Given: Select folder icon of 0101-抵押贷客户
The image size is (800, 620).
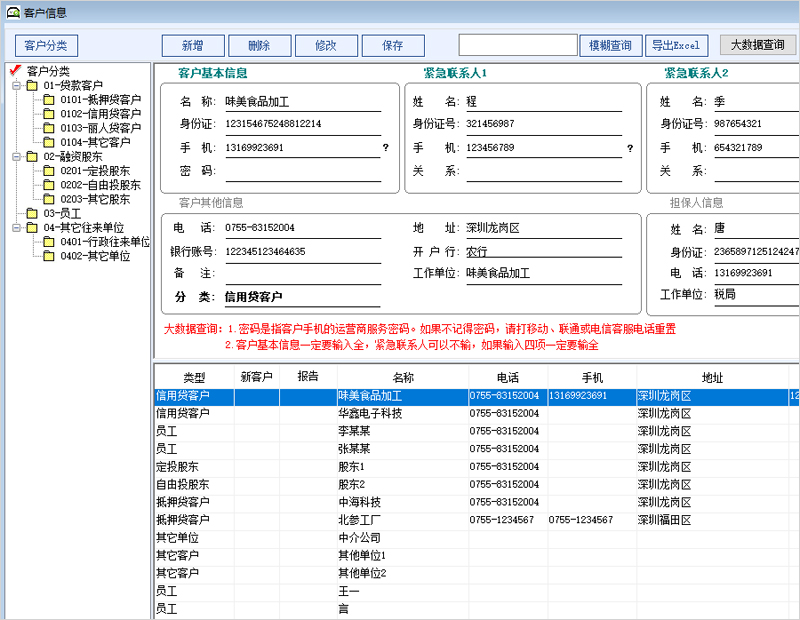Looking at the screenshot, I should pyautogui.click(x=49, y=100).
